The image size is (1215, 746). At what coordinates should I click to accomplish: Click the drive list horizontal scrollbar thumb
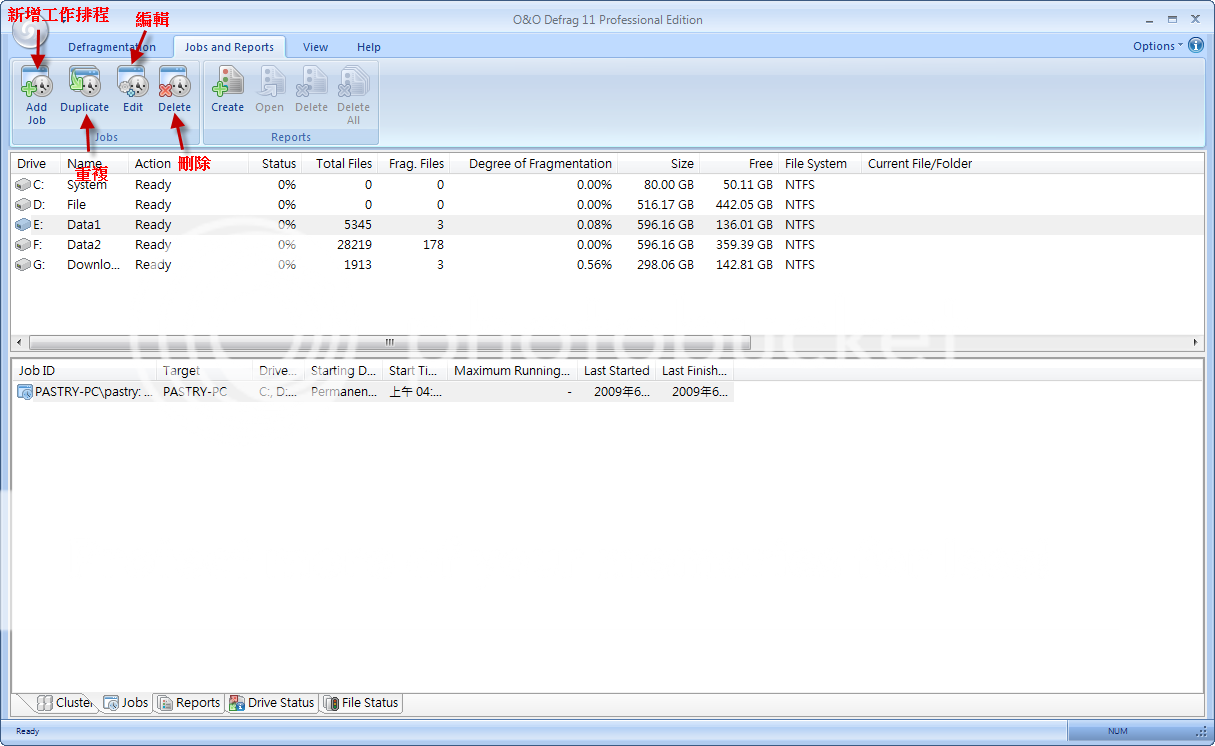[x=390, y=342]
